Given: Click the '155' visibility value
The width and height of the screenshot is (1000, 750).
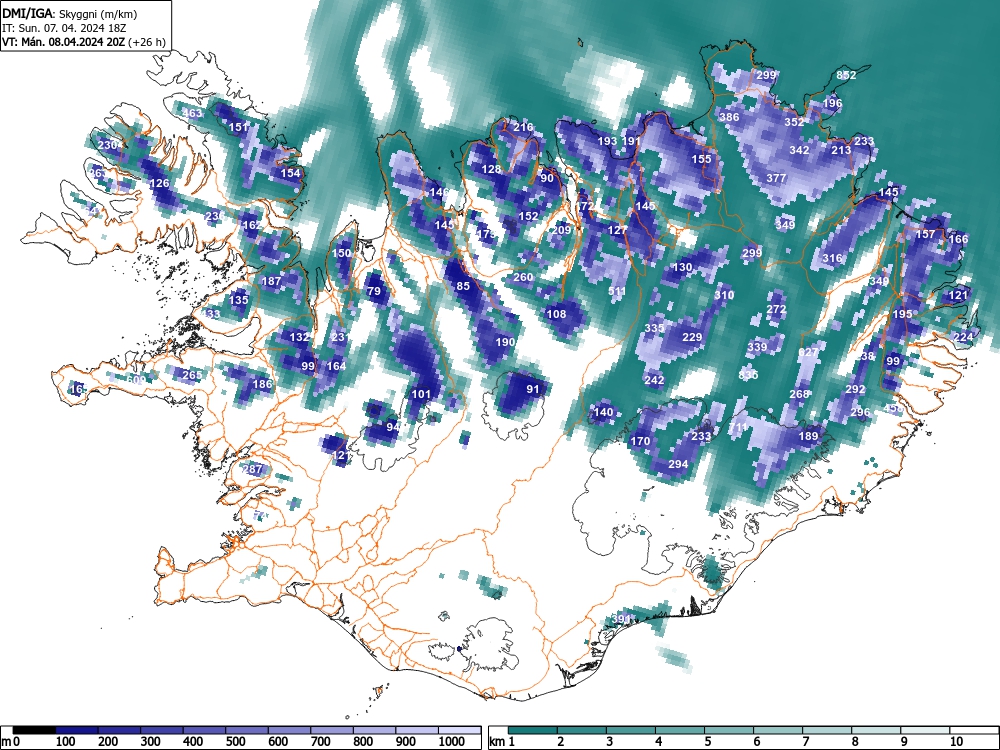Looking at the screenshot, I should [701, 159].
